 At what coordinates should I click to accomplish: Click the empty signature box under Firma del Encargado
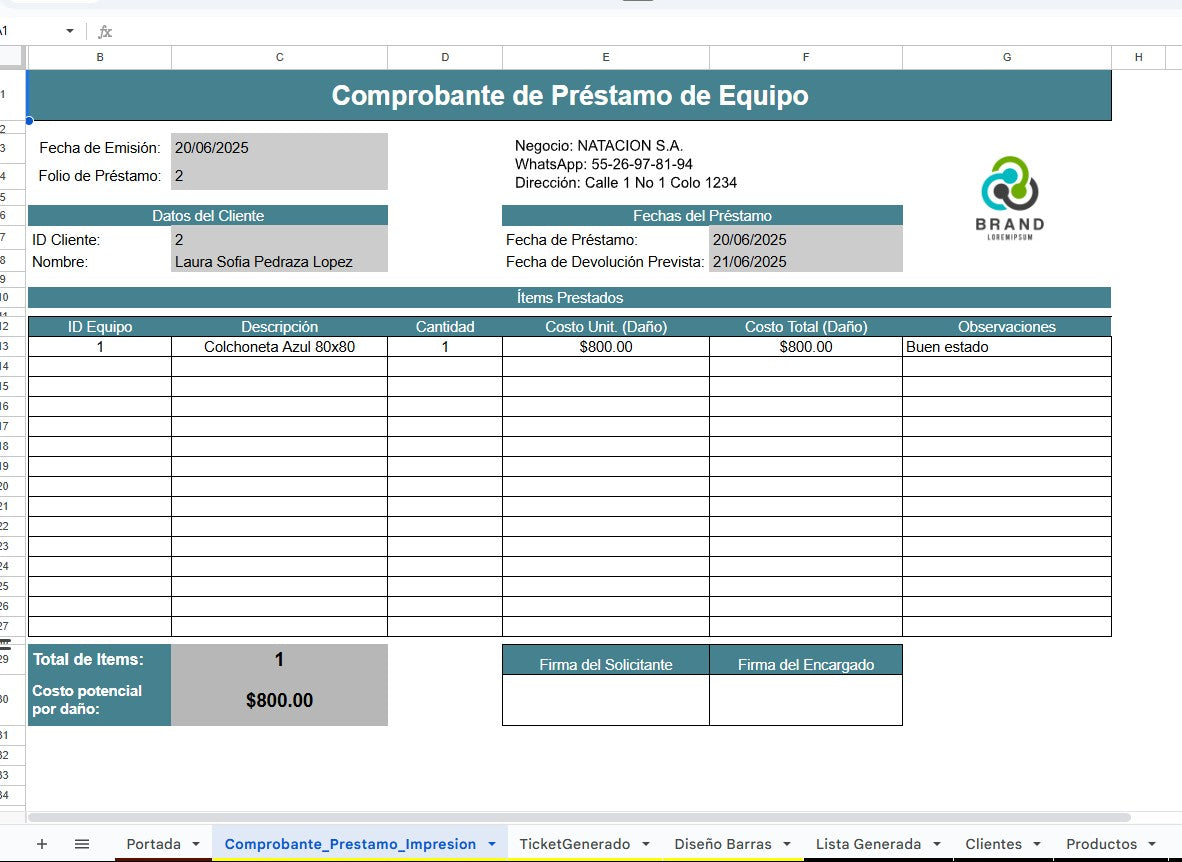click(x=806, y=700)
